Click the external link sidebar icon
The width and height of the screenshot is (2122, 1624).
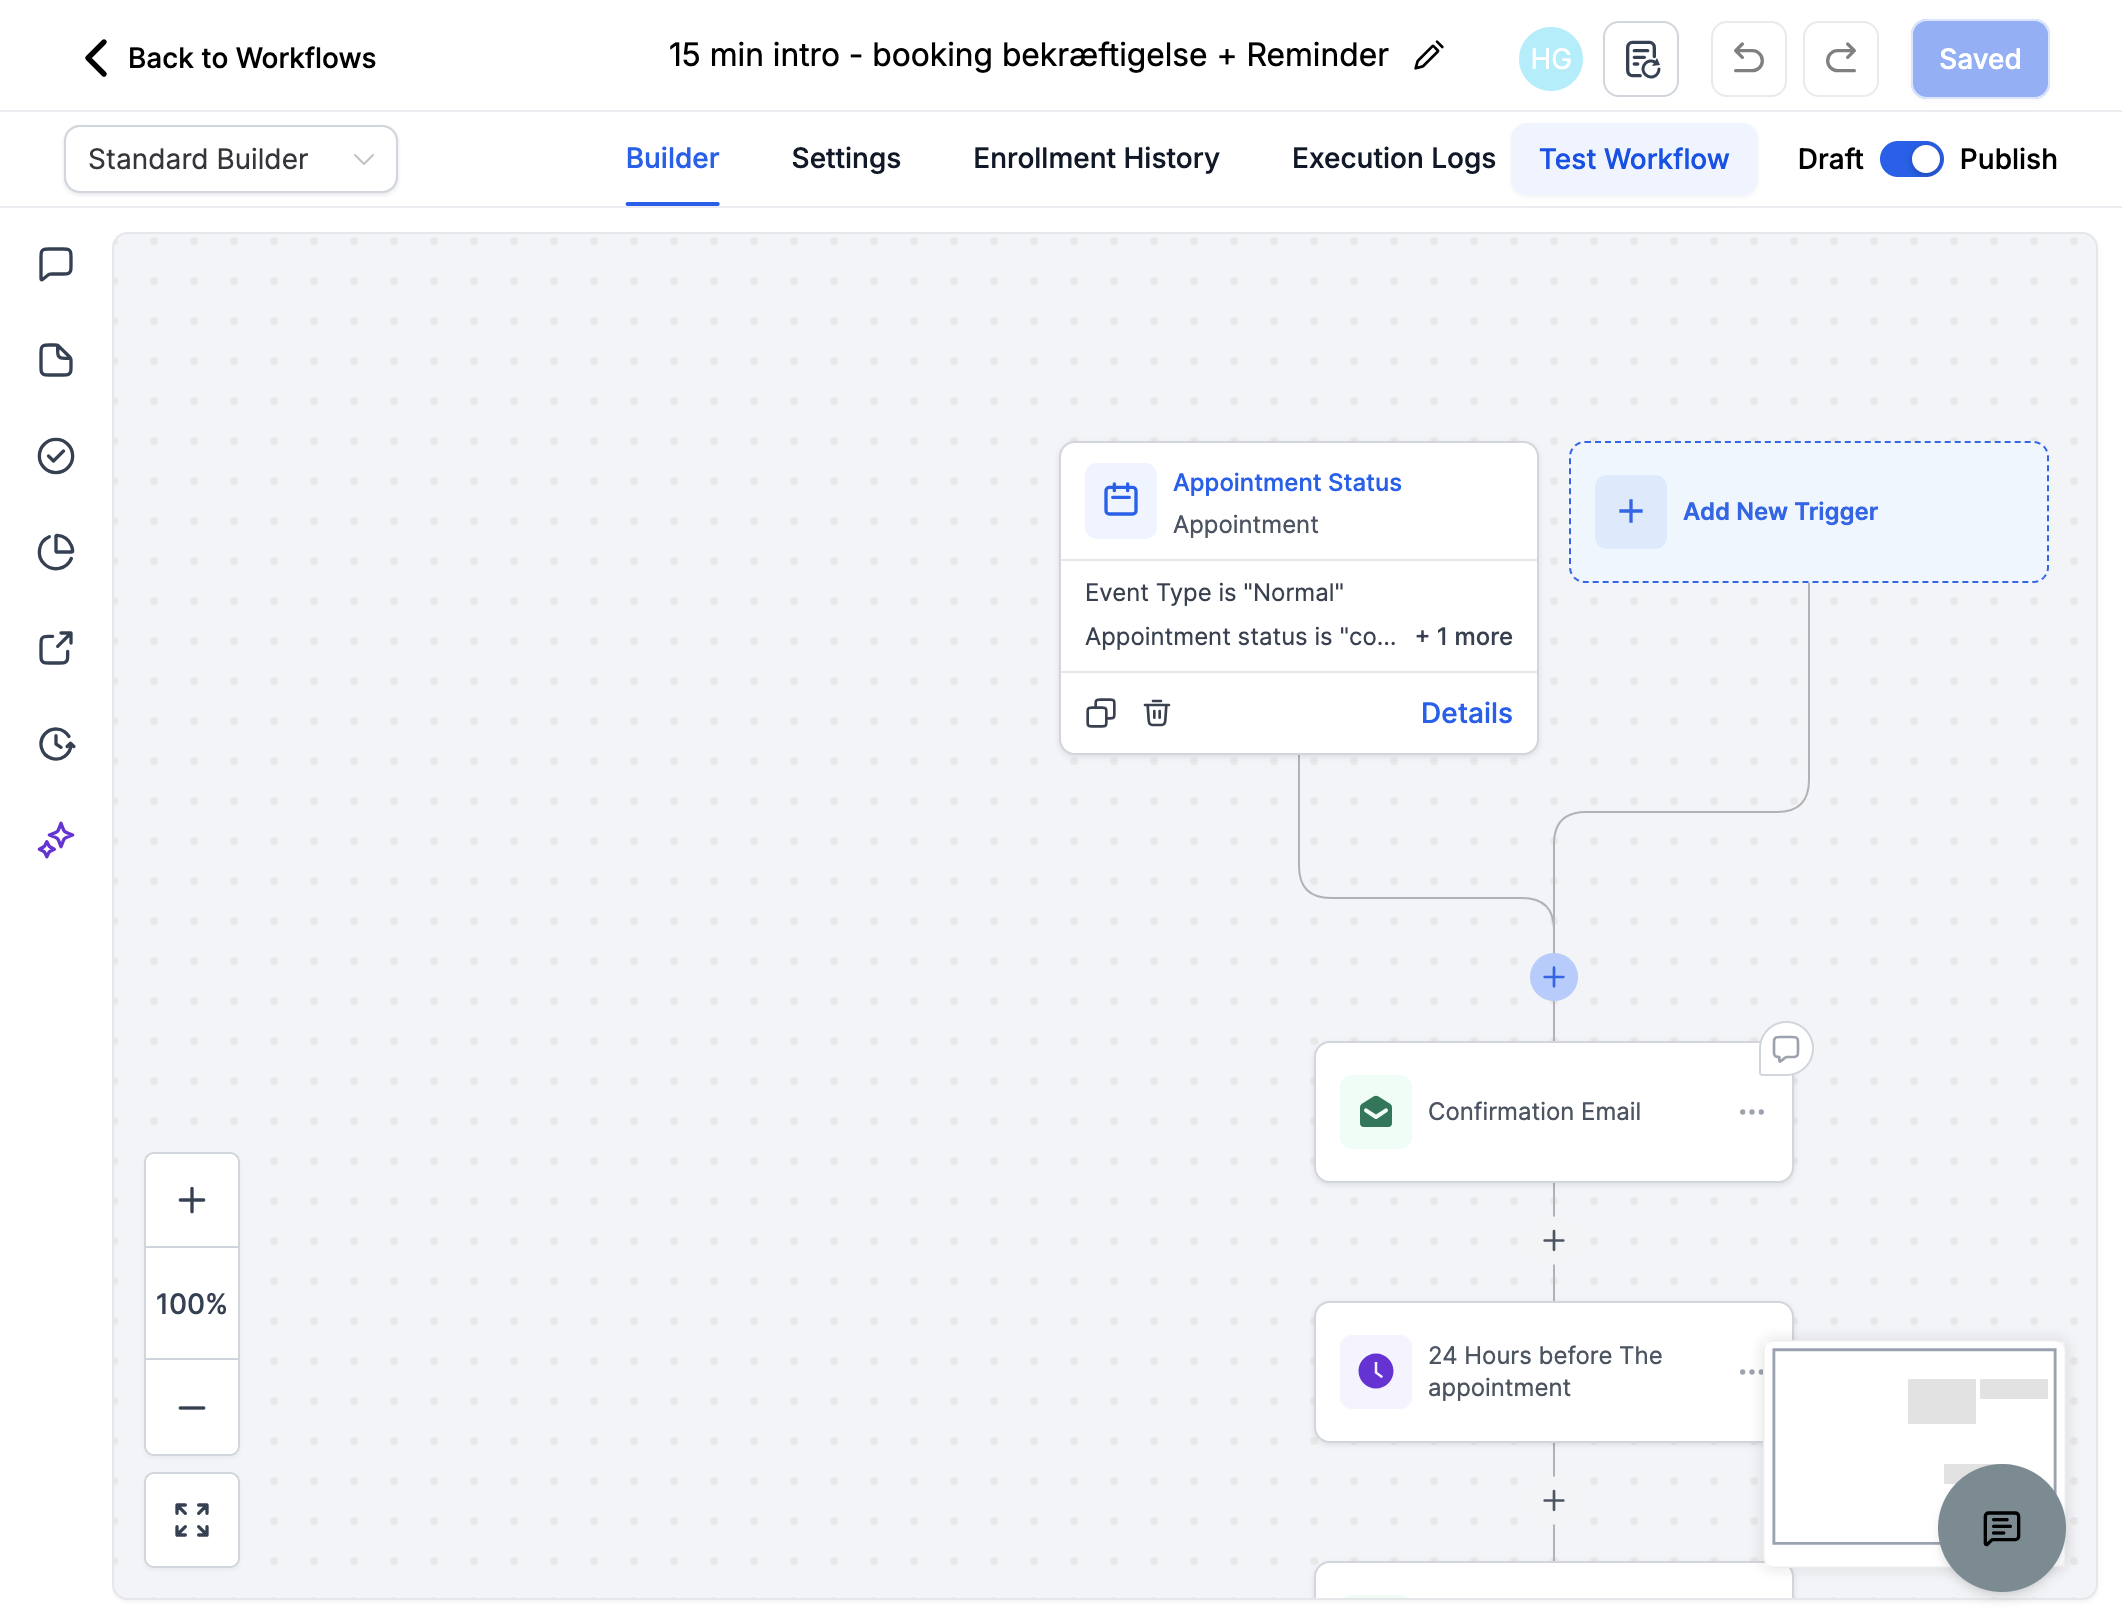56,648
